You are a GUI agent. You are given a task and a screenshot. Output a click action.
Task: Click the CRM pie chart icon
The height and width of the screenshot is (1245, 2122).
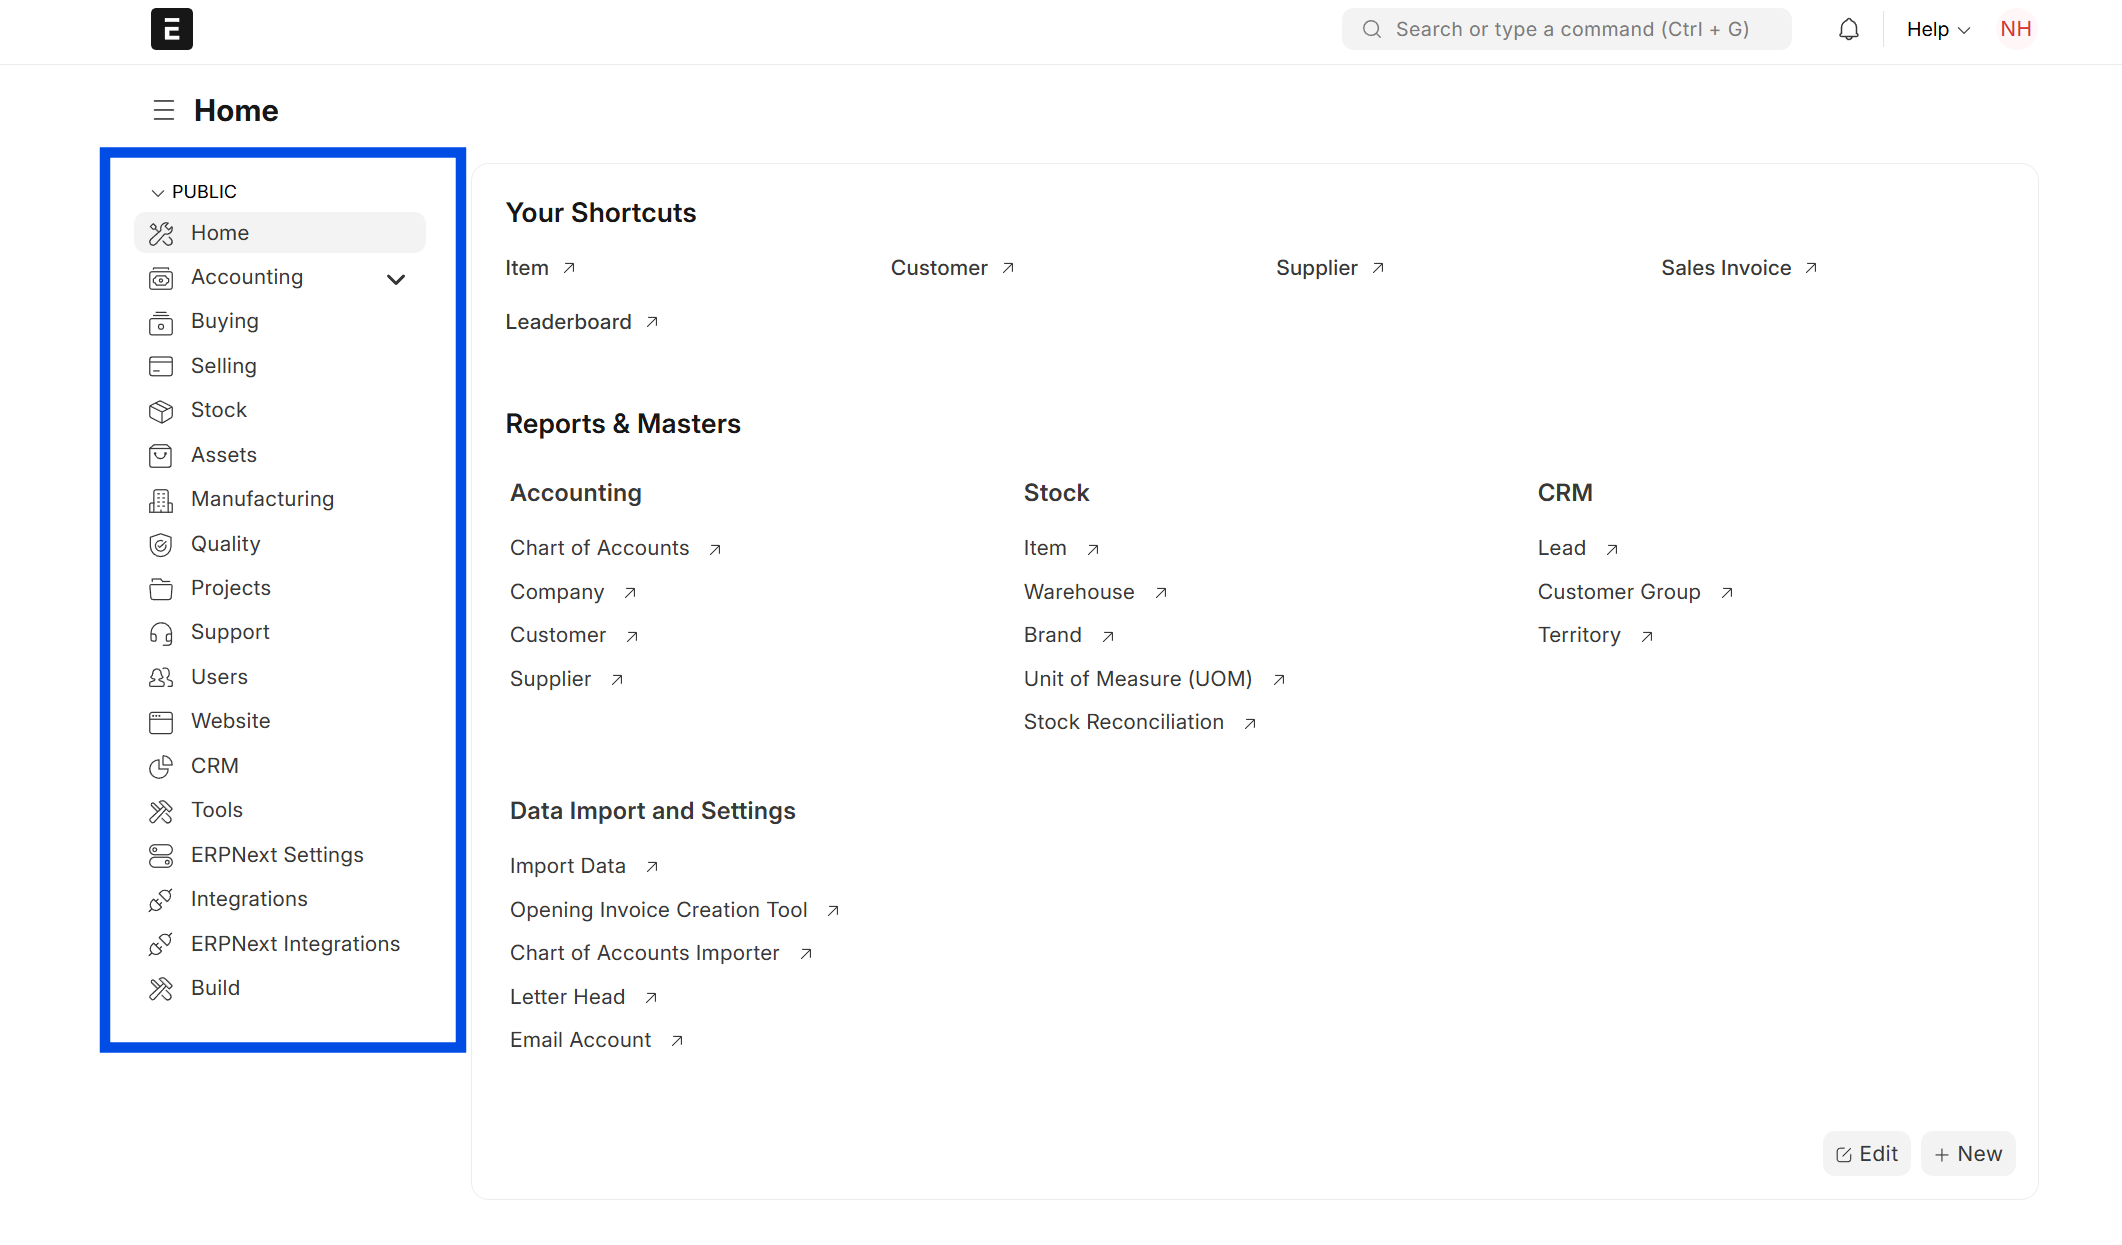pos(160,767)
